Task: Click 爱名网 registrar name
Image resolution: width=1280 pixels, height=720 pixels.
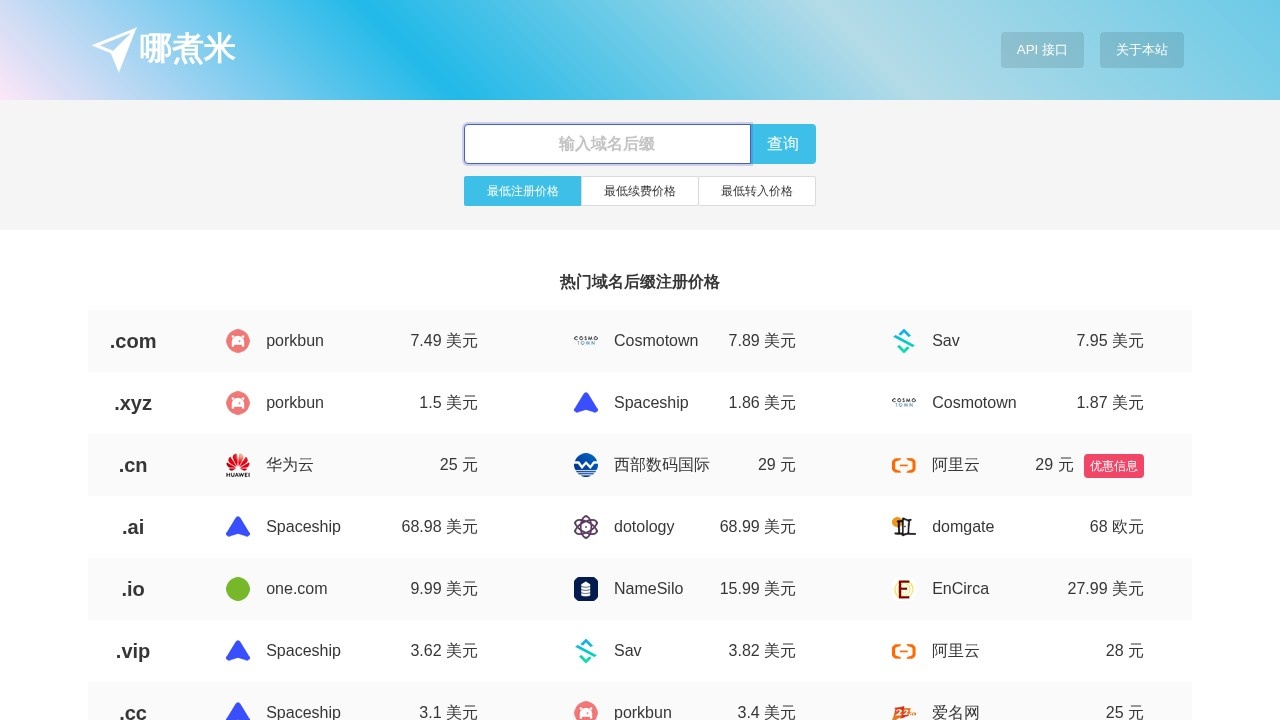Action: coord(956,712)
